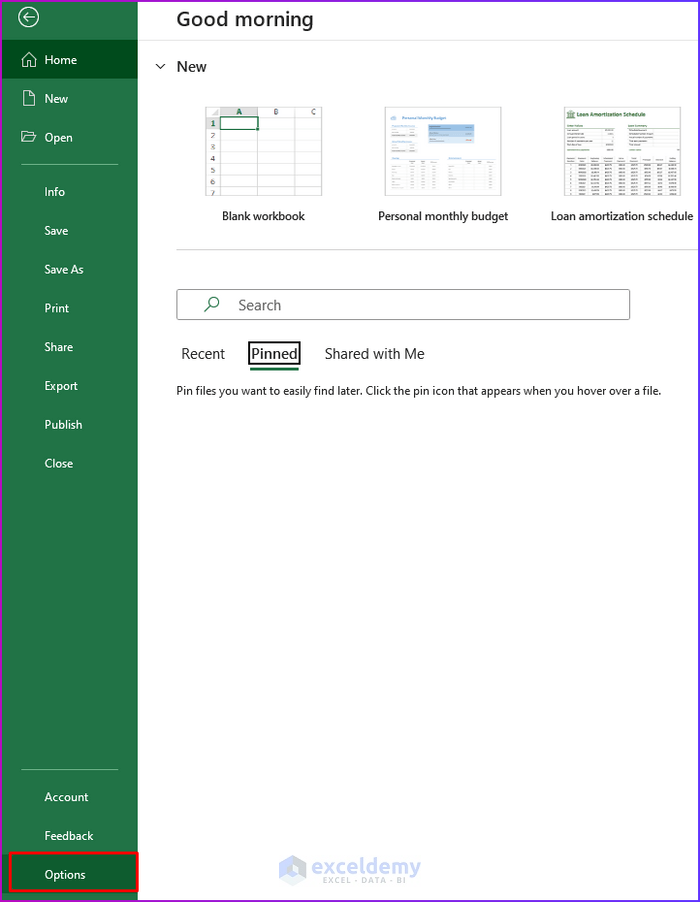Click the New section heading
This screenshot has height=902, width=700.
click(192, 67)
